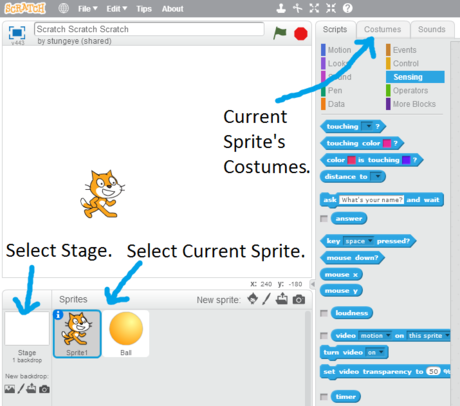This screenshot has width=460, height=406.
Task: Click the sprite list scrollbar
Action: 308,358
